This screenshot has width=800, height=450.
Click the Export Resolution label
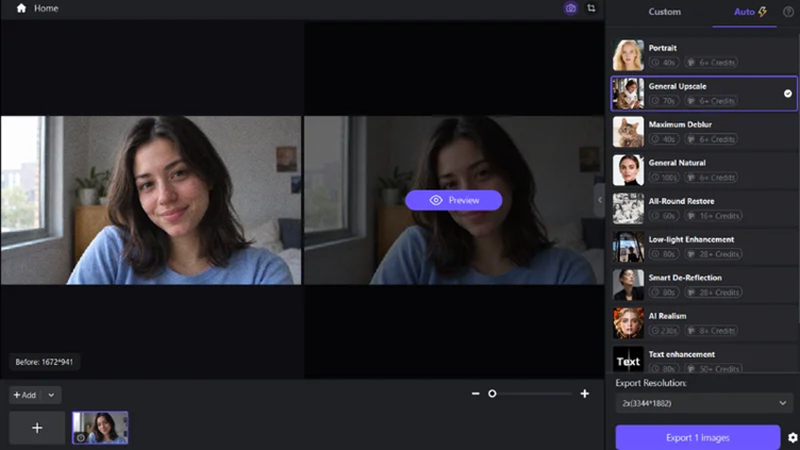pyautogui.click(x=651, y=383)
